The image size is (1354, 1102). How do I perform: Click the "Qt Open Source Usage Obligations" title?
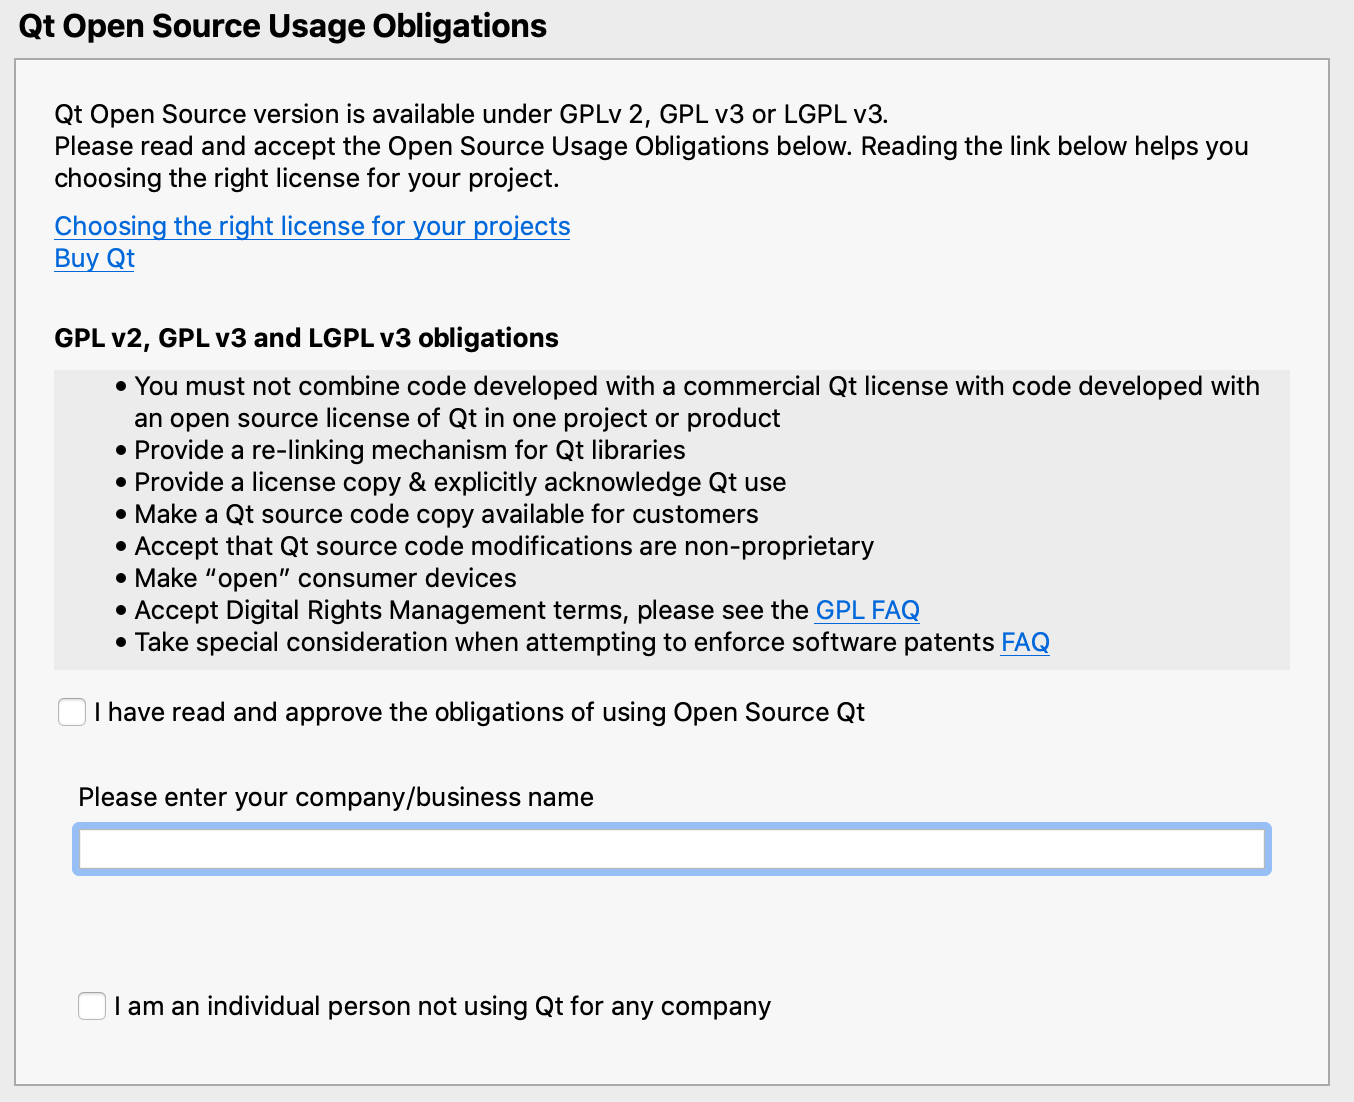283,26
